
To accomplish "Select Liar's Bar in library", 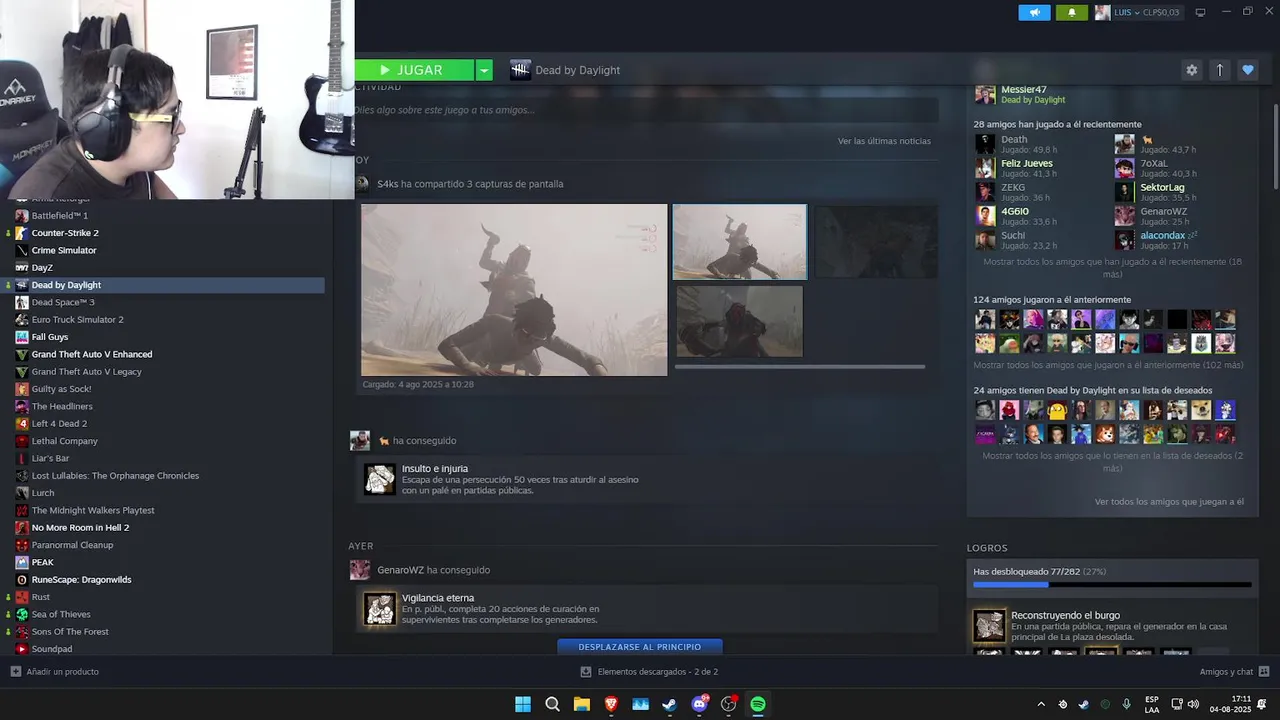I will [x=50, y=458].
